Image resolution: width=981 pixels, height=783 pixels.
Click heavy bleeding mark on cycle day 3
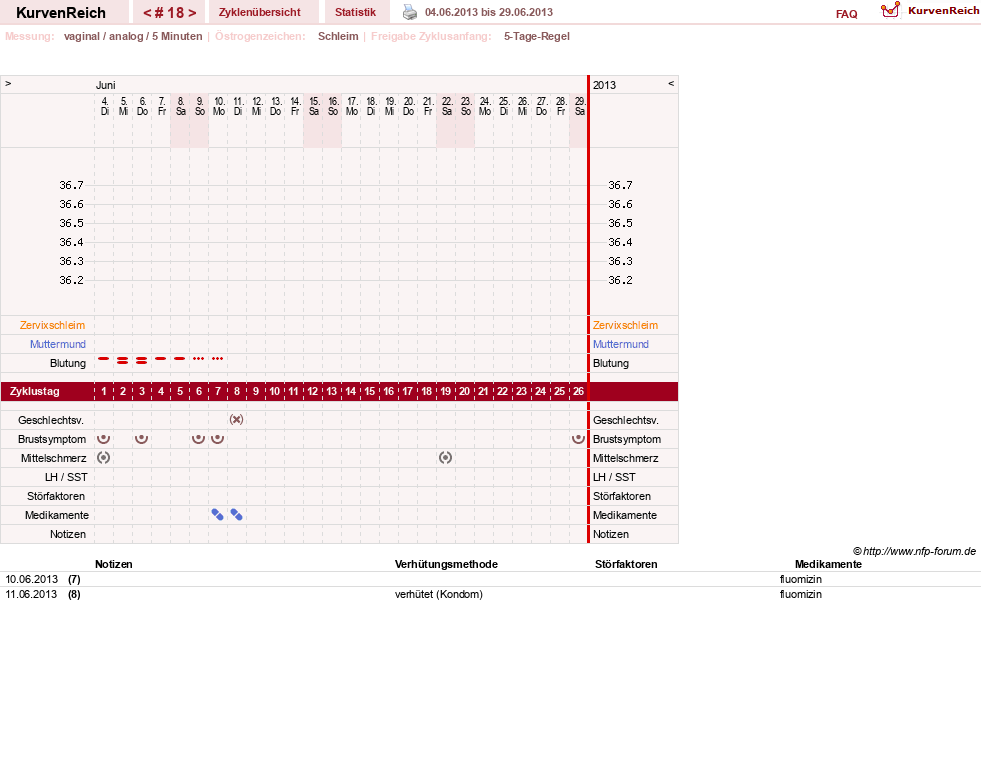(x=141, y=360)
